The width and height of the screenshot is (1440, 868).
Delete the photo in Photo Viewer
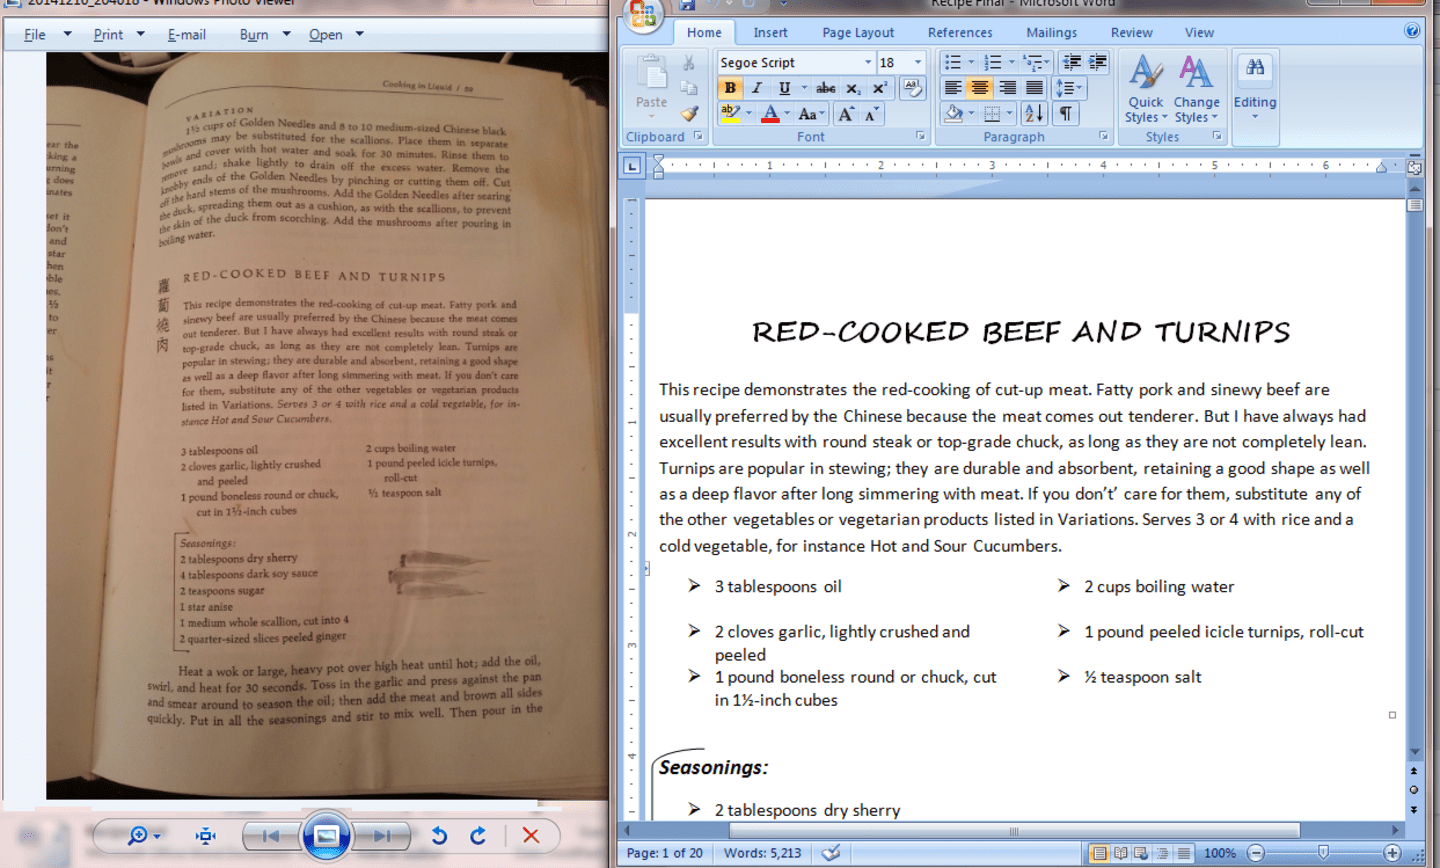(x=531, y=836)
